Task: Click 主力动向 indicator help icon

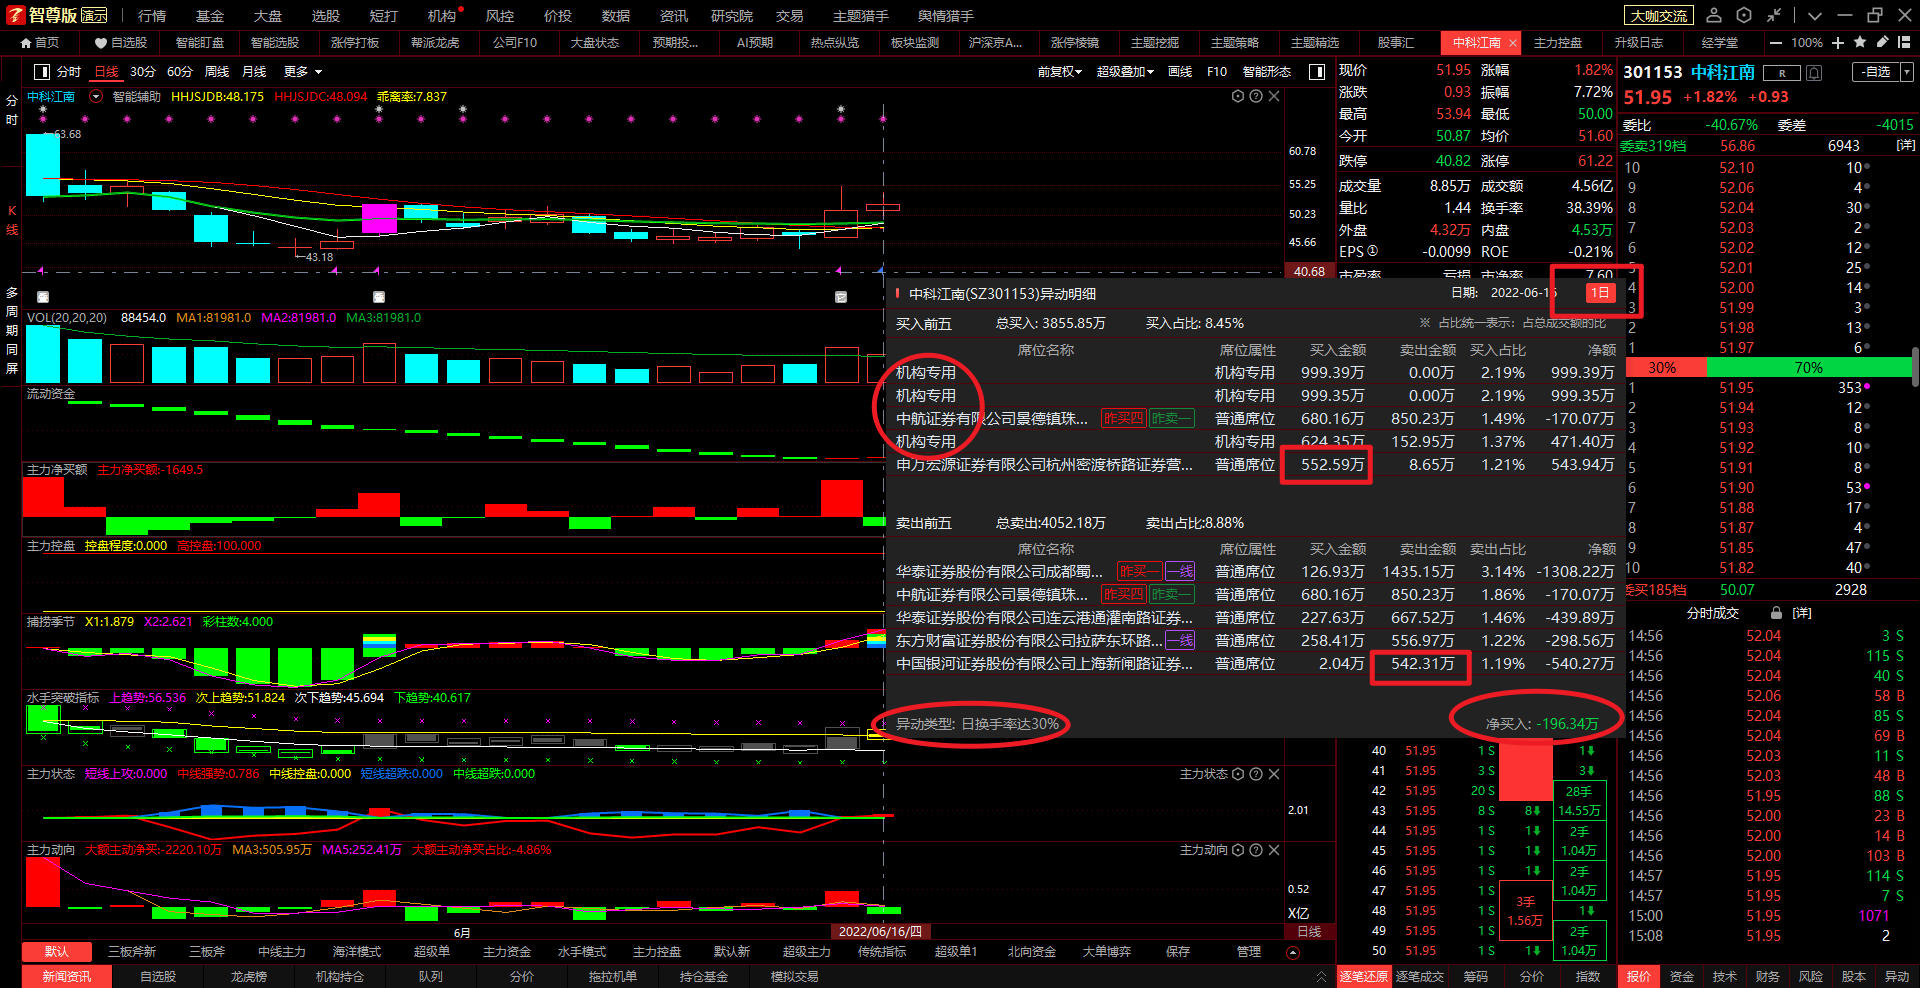Action: tap(1256, 850)
